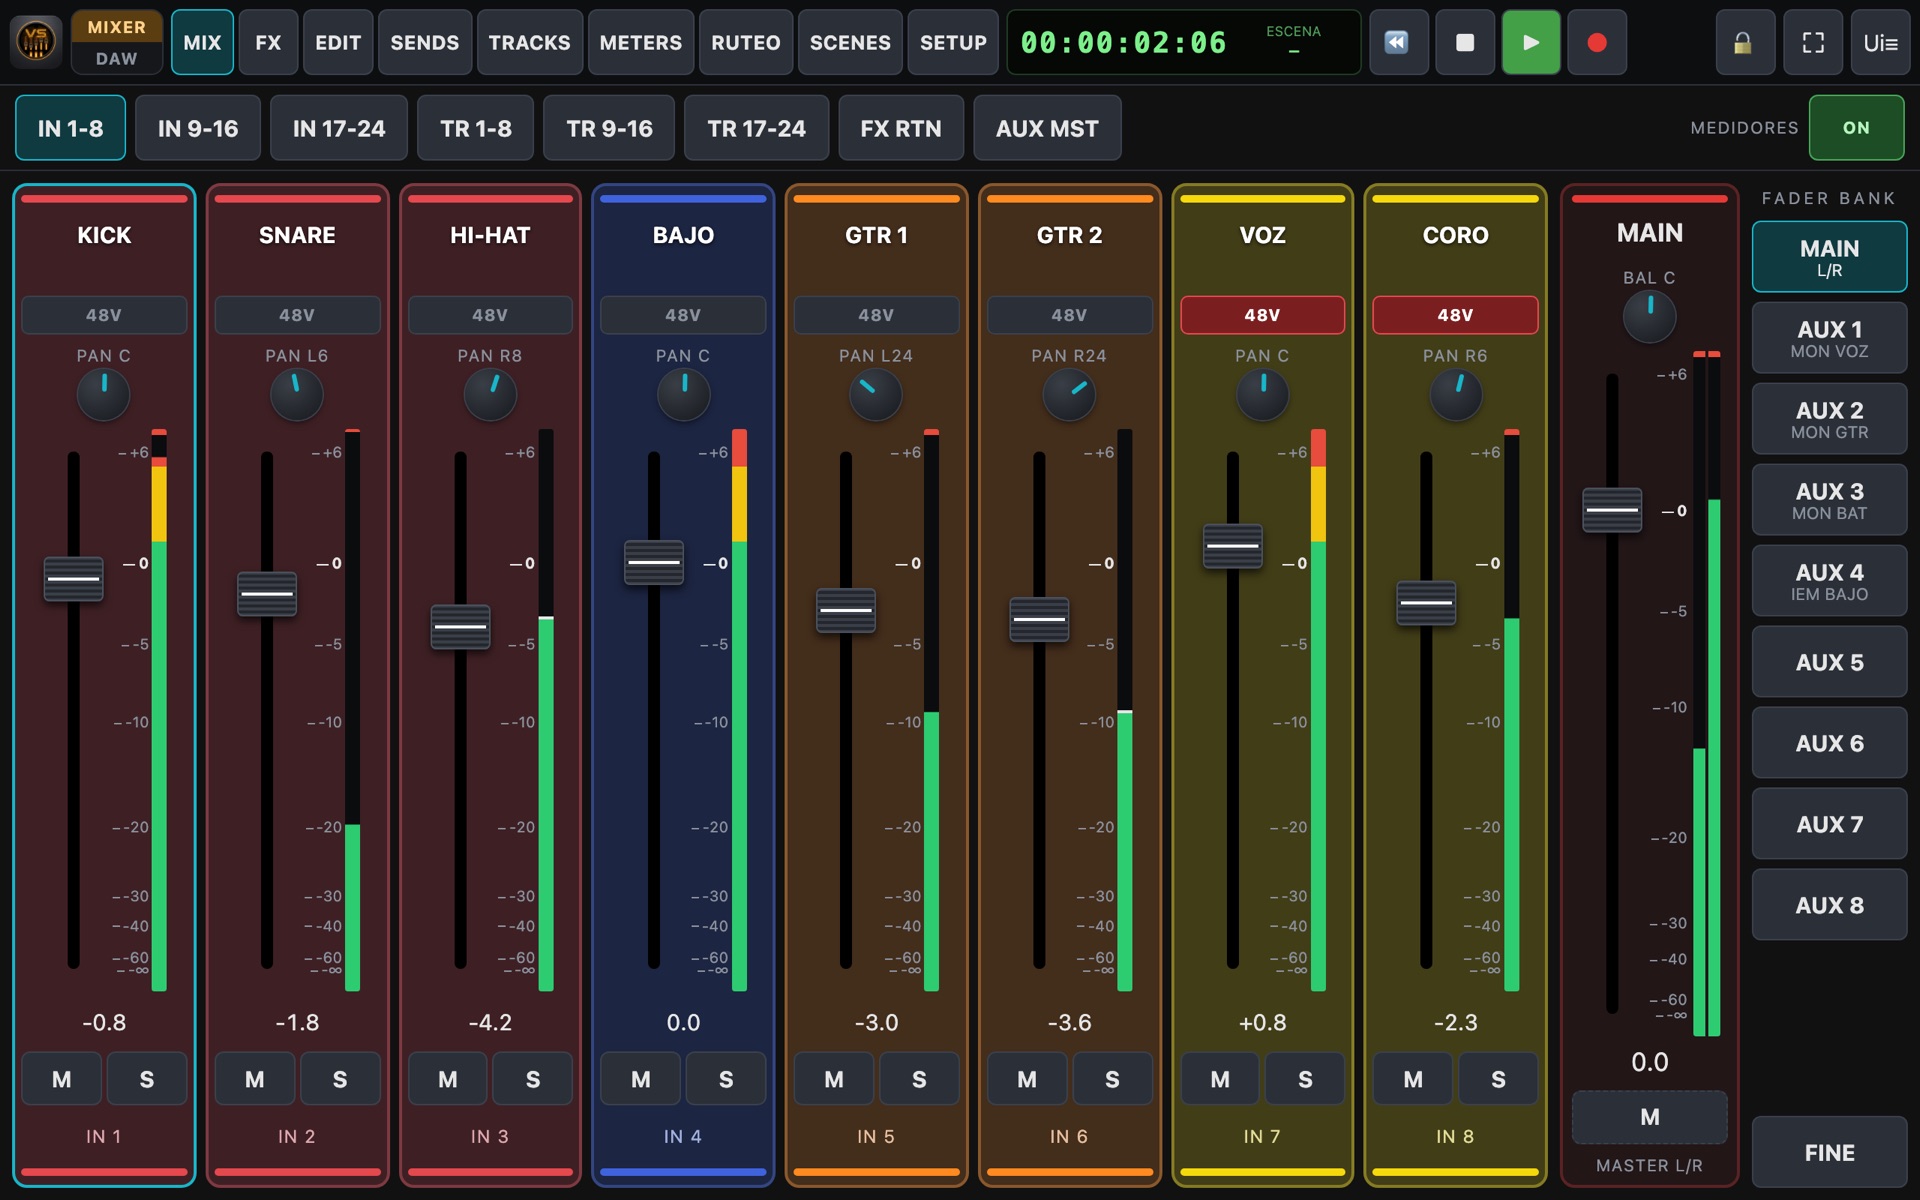Enable 48V on the KICK channel
This screenshot has width=1920, height=1200.
pos(104,315)
